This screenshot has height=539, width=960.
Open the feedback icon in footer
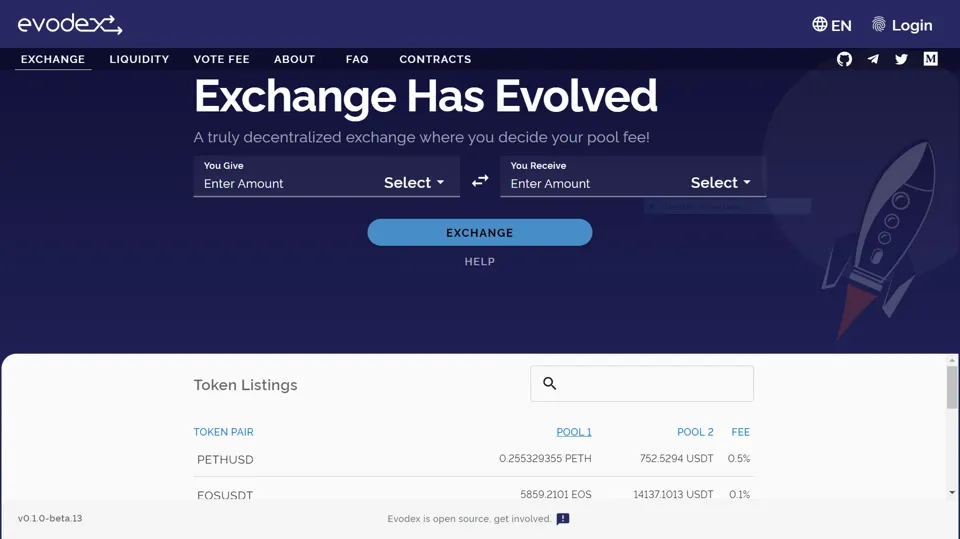point(563,519)
